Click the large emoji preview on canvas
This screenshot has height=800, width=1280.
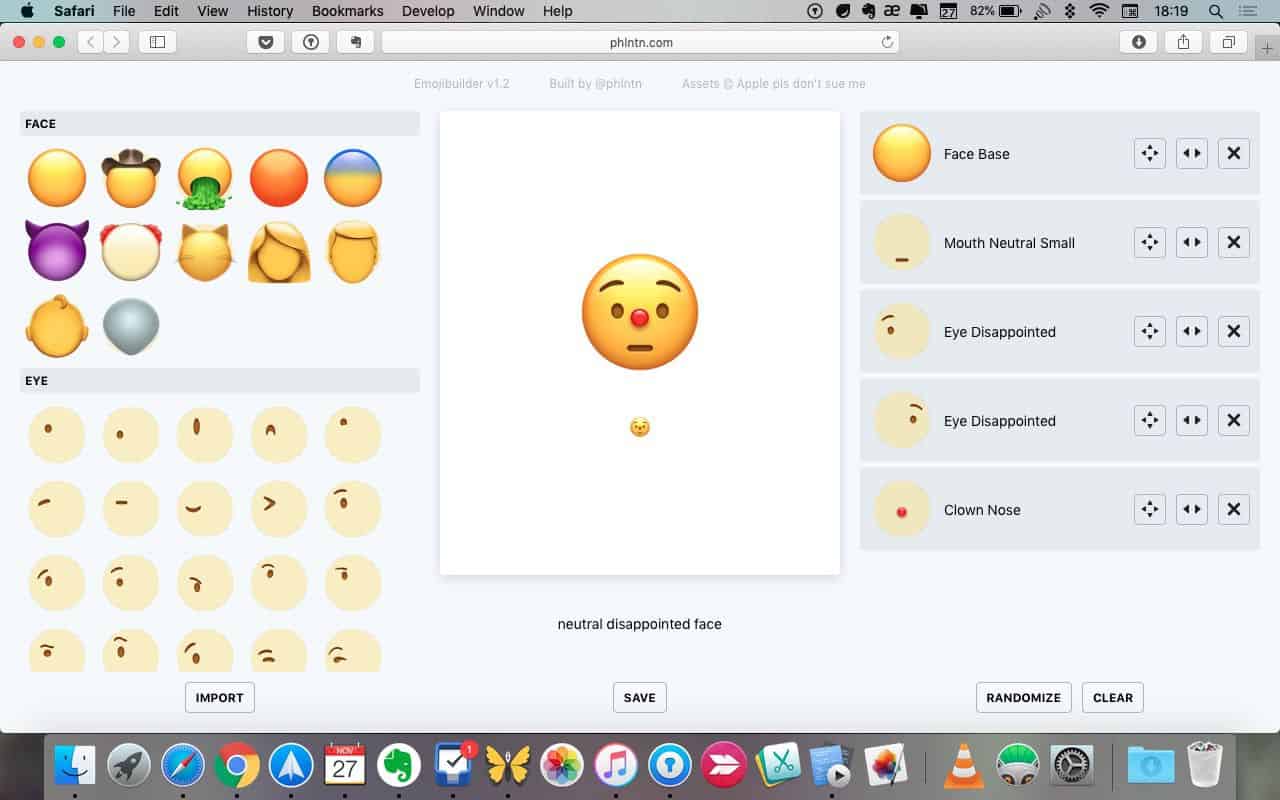pos(640,311)
